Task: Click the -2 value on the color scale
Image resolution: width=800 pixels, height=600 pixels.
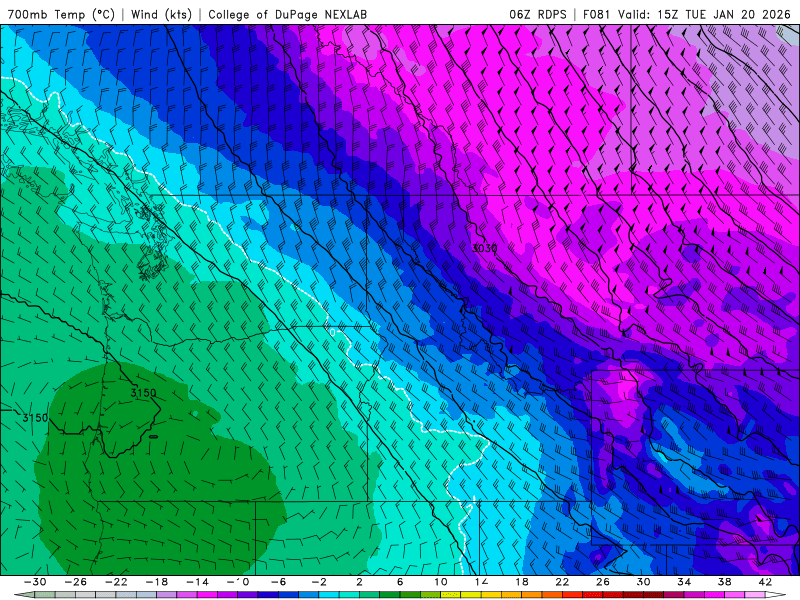Action: click(x=319, y=582)
